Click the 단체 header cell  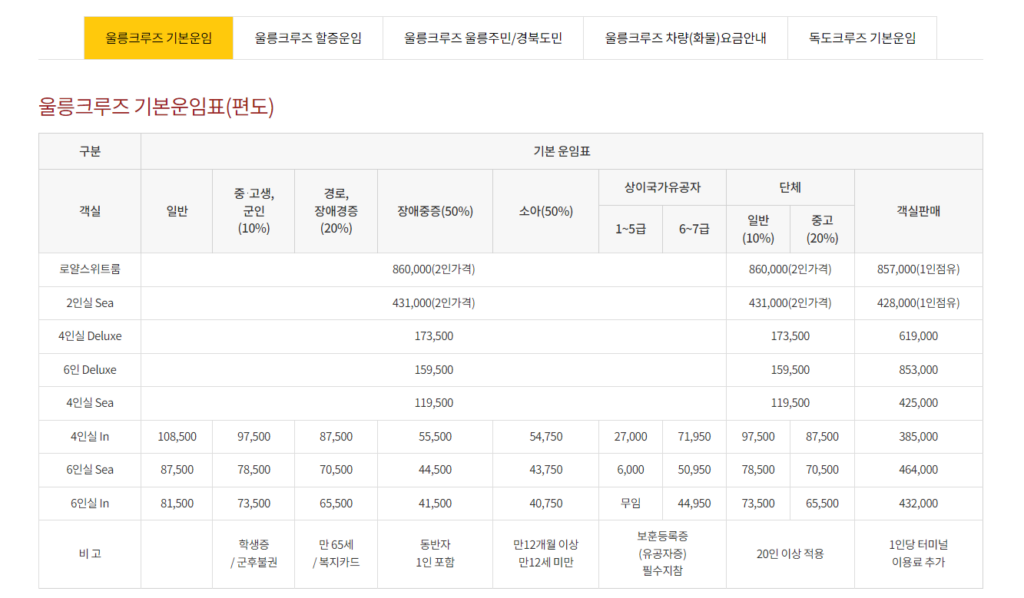click(x=790, y=187)
